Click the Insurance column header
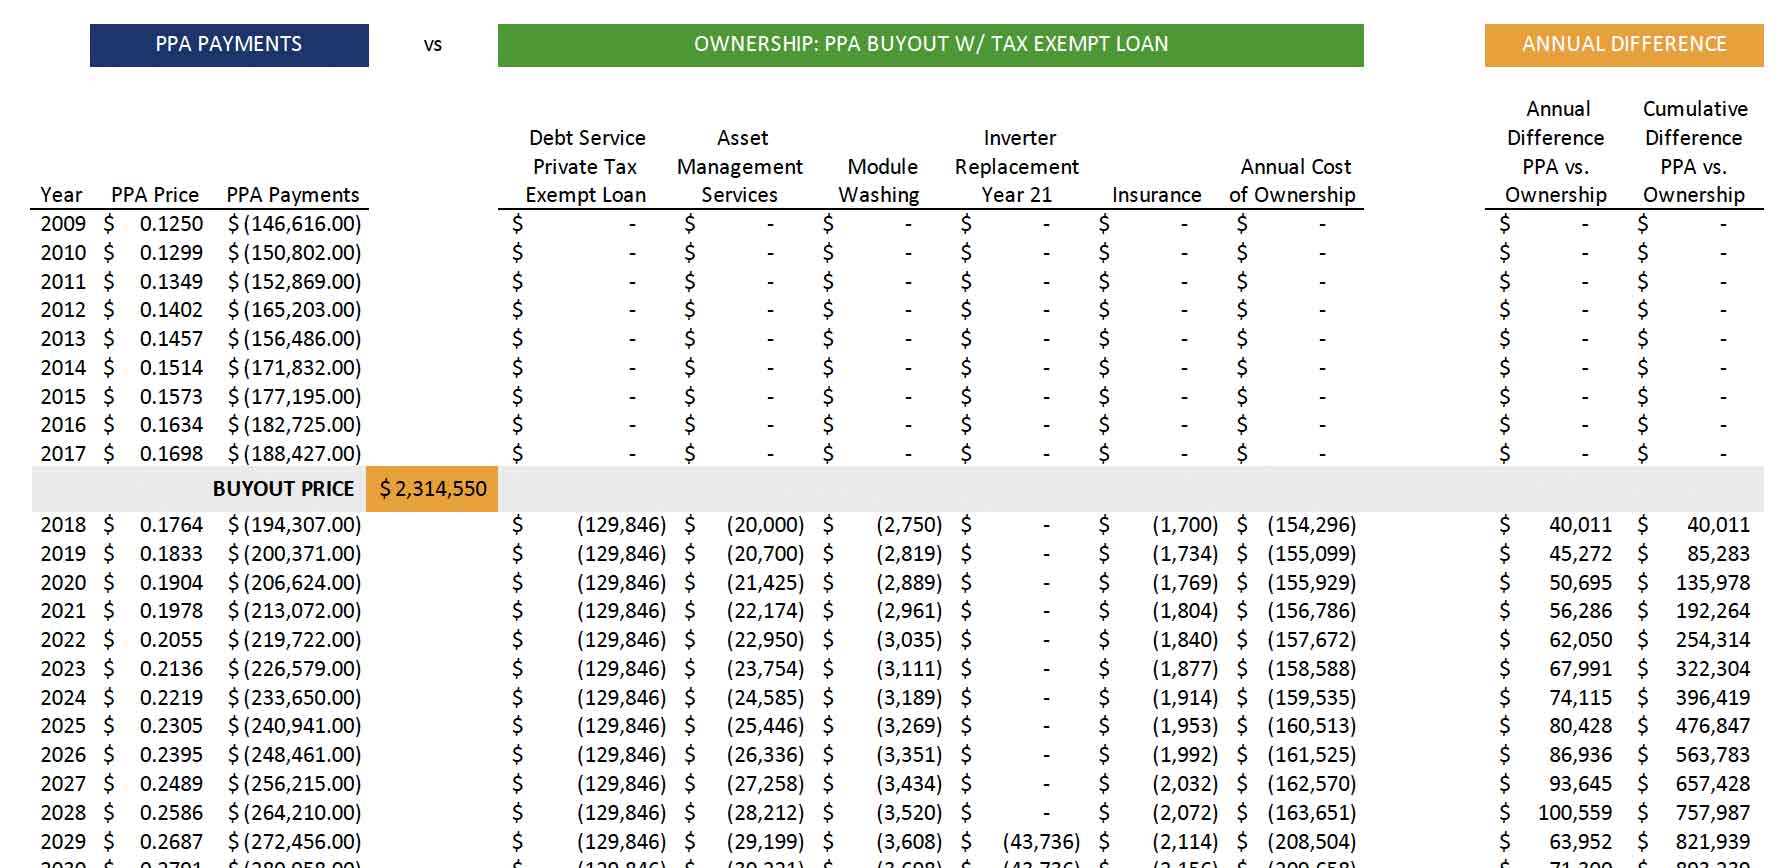 (1156, 195)
